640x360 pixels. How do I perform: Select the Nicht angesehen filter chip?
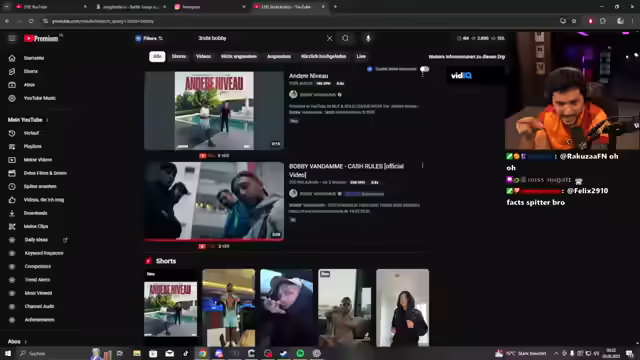pyautogui.click(x=239, y=57)
